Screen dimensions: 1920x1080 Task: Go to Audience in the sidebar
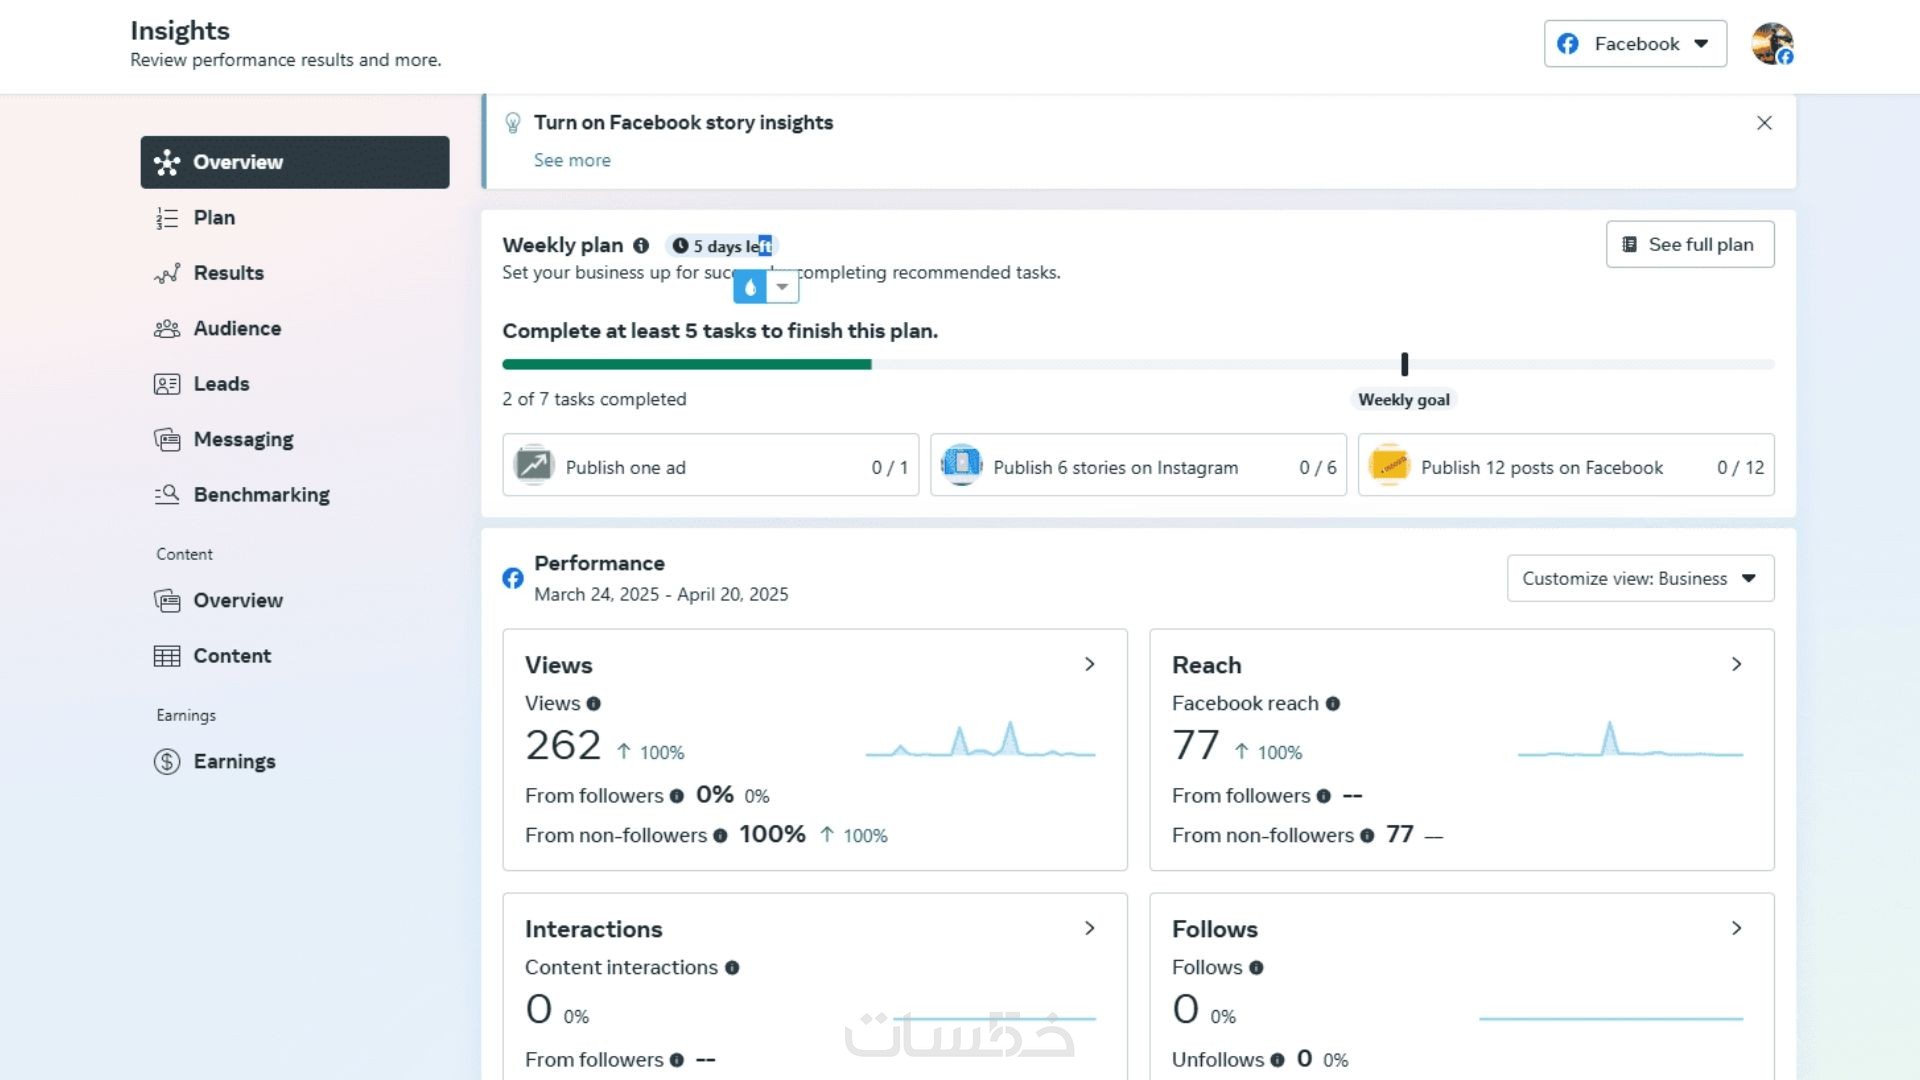[x=237, y=329]
